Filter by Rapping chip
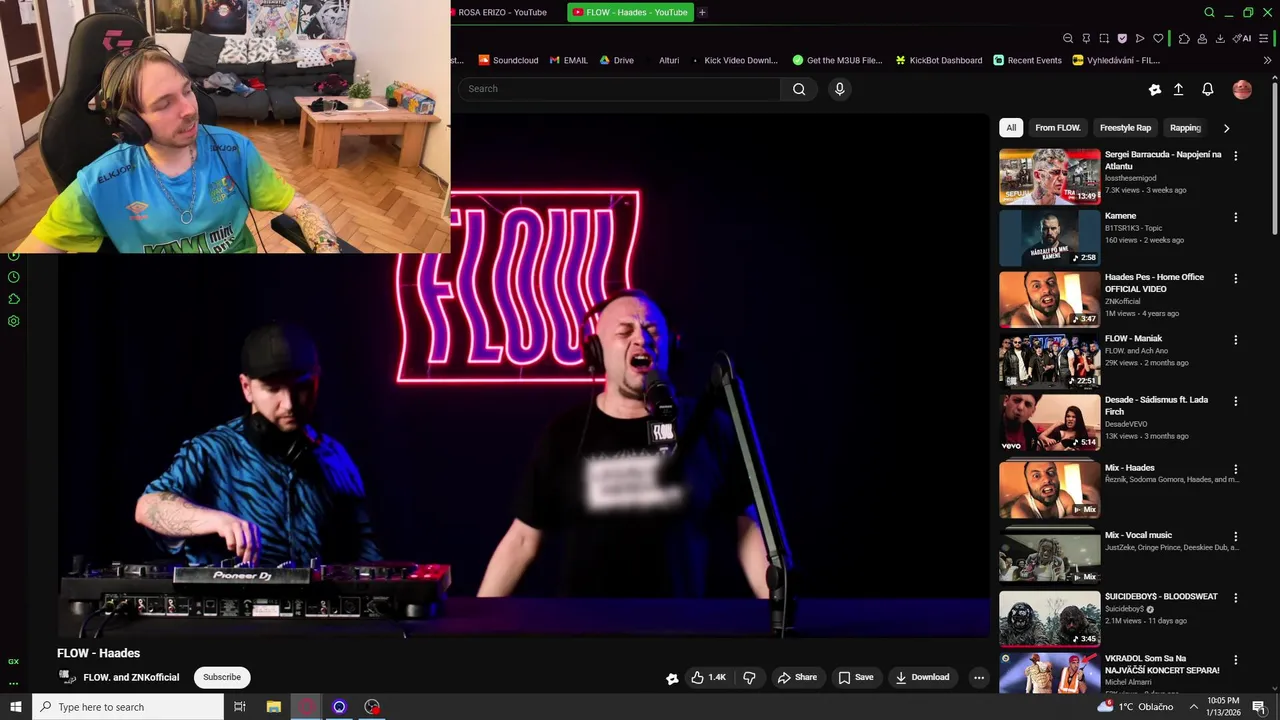 coord(1185,128)
